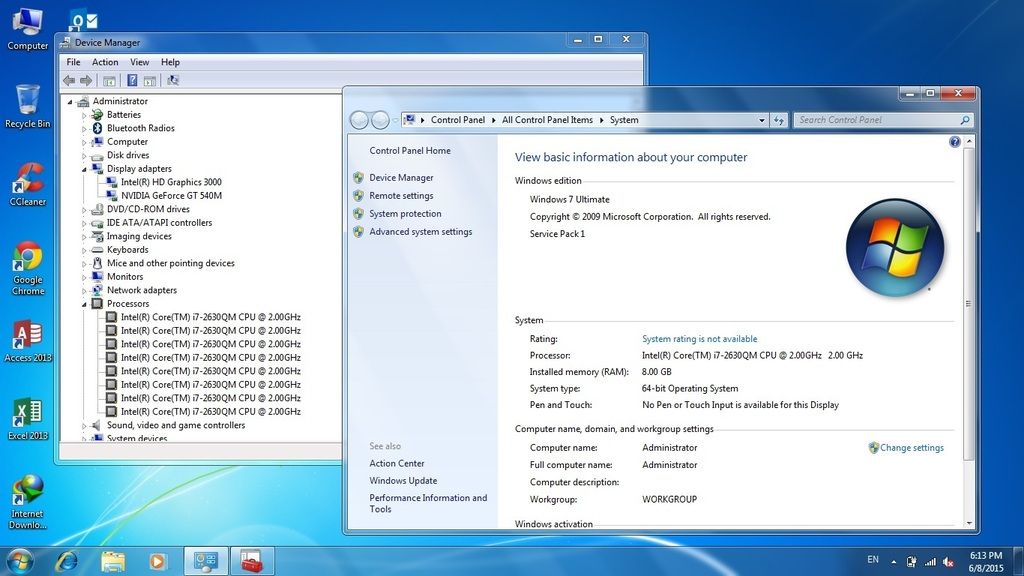1024x576 pixels.
Task: Click the Change settings link
Action: coord(912,448)
